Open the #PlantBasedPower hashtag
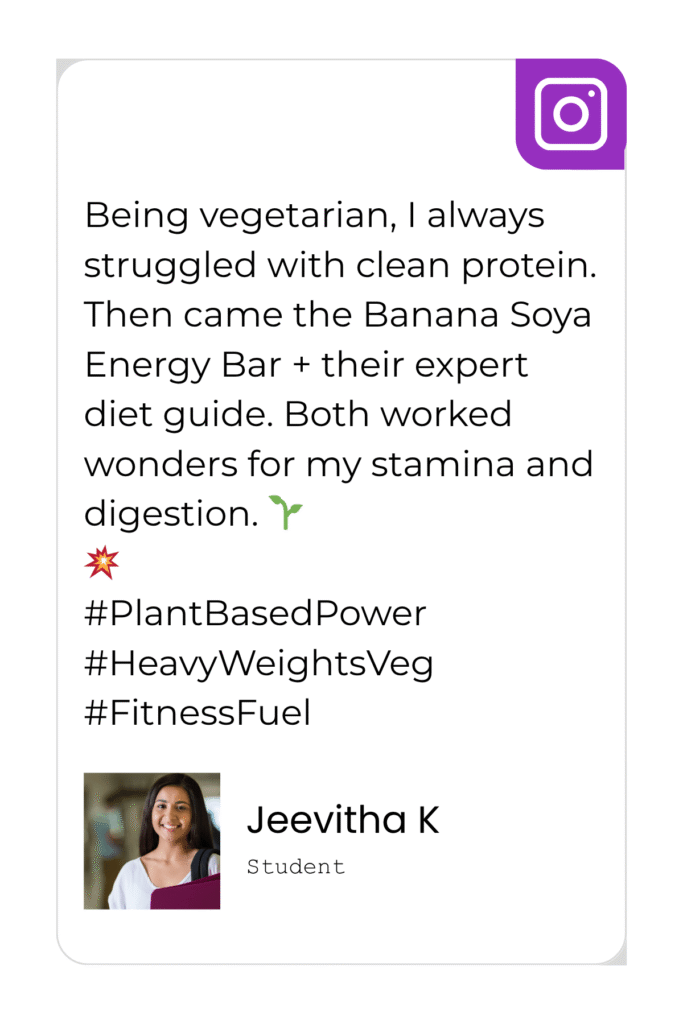This screenshot has width=683, height=1024. tap(255, 614)
